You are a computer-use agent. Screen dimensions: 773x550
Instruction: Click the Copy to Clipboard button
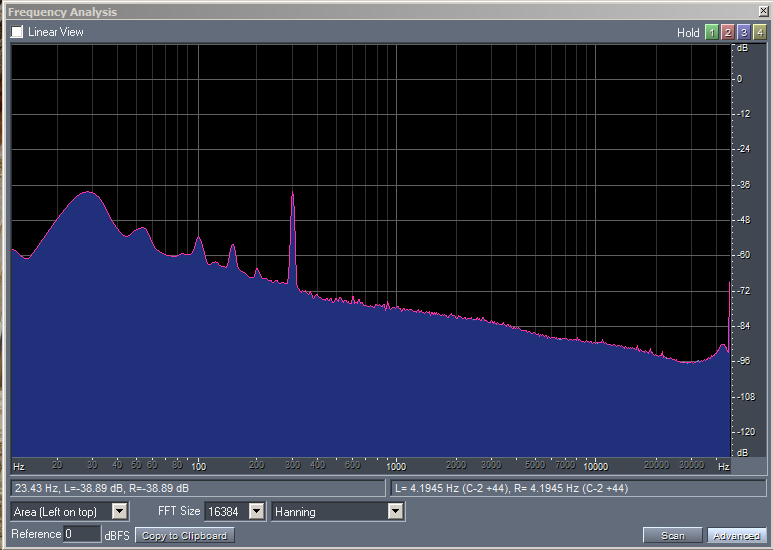click(184, 536)
